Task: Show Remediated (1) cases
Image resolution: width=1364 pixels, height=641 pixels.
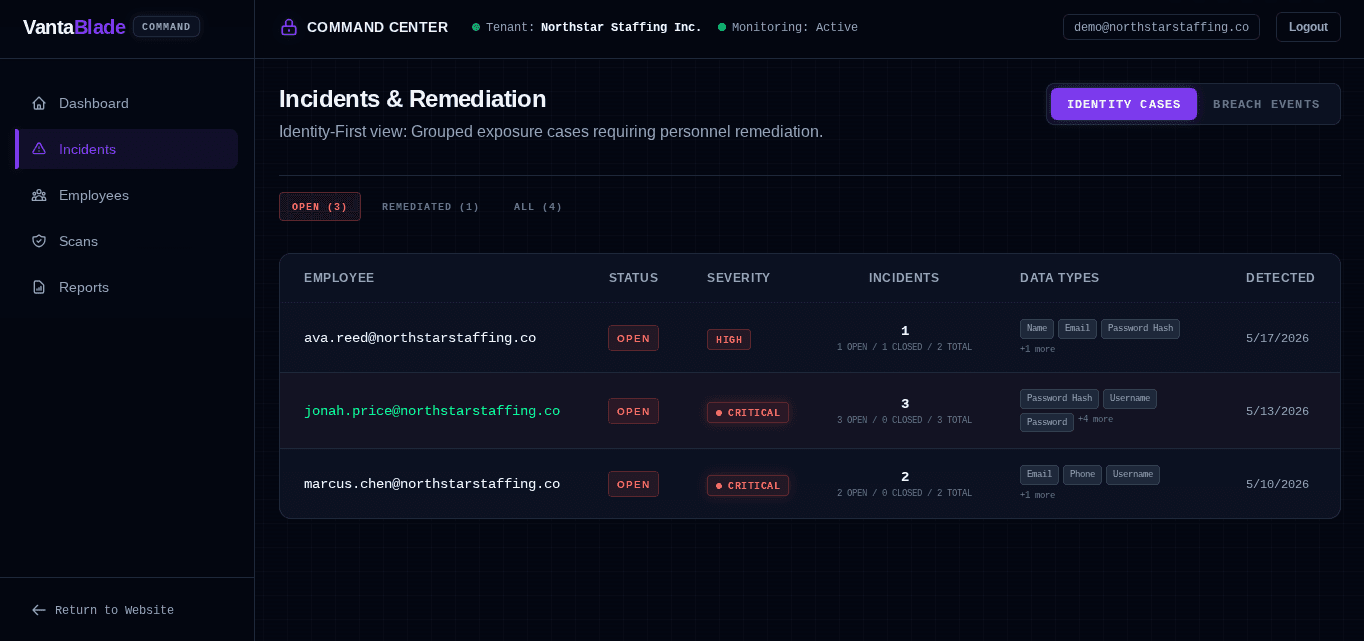Action: tap(431, 207)
